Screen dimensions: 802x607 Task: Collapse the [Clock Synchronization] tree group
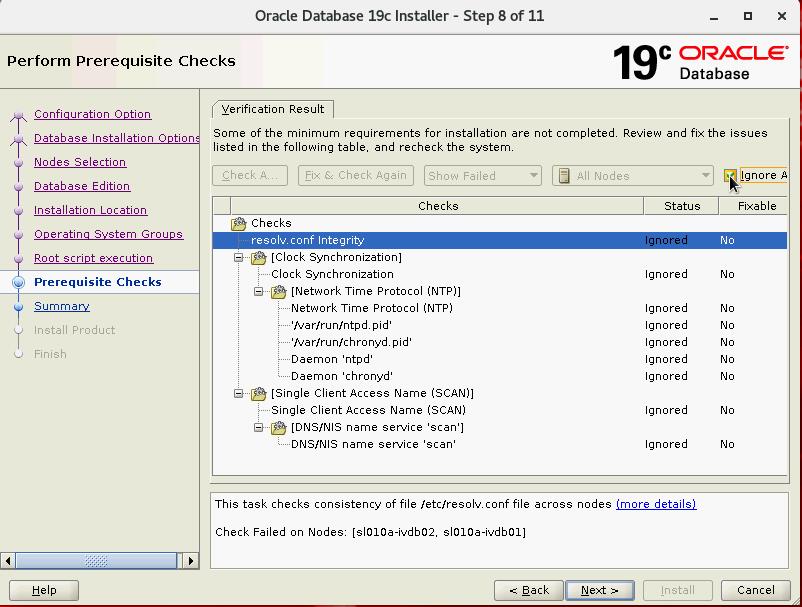pos(240,258)
